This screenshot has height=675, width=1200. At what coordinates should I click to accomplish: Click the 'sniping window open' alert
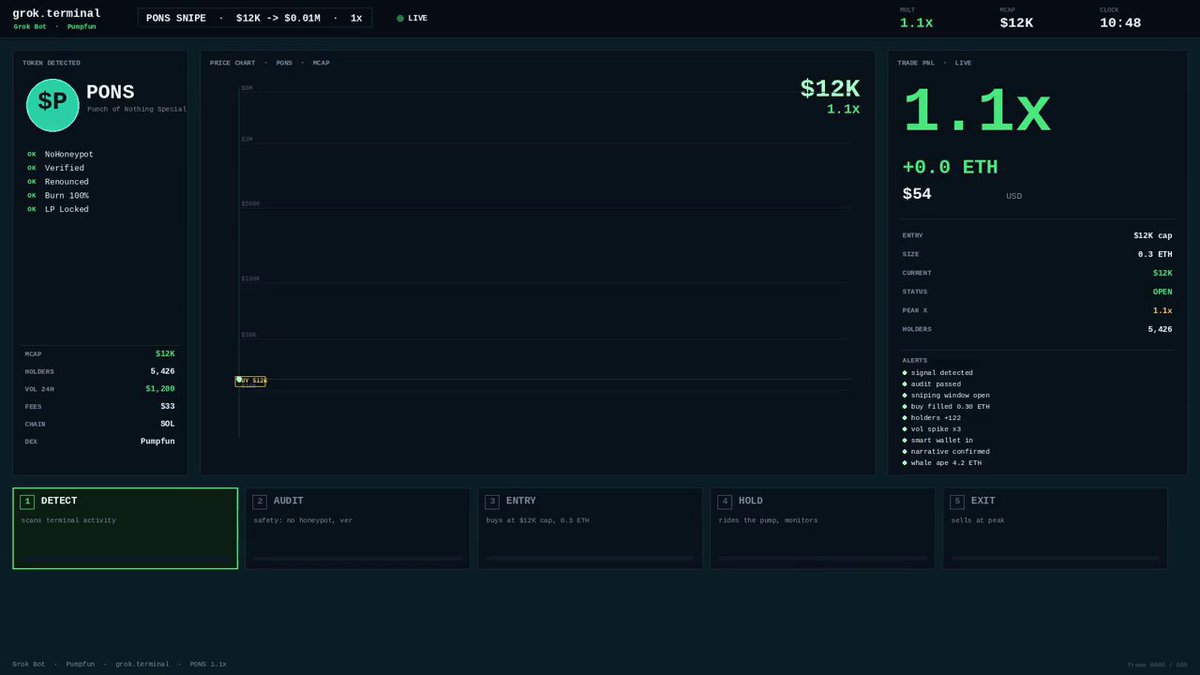tap(946, 395)
